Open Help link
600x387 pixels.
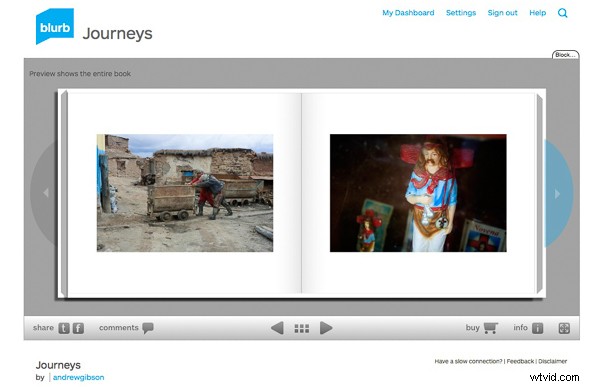[x=538, y=13]
